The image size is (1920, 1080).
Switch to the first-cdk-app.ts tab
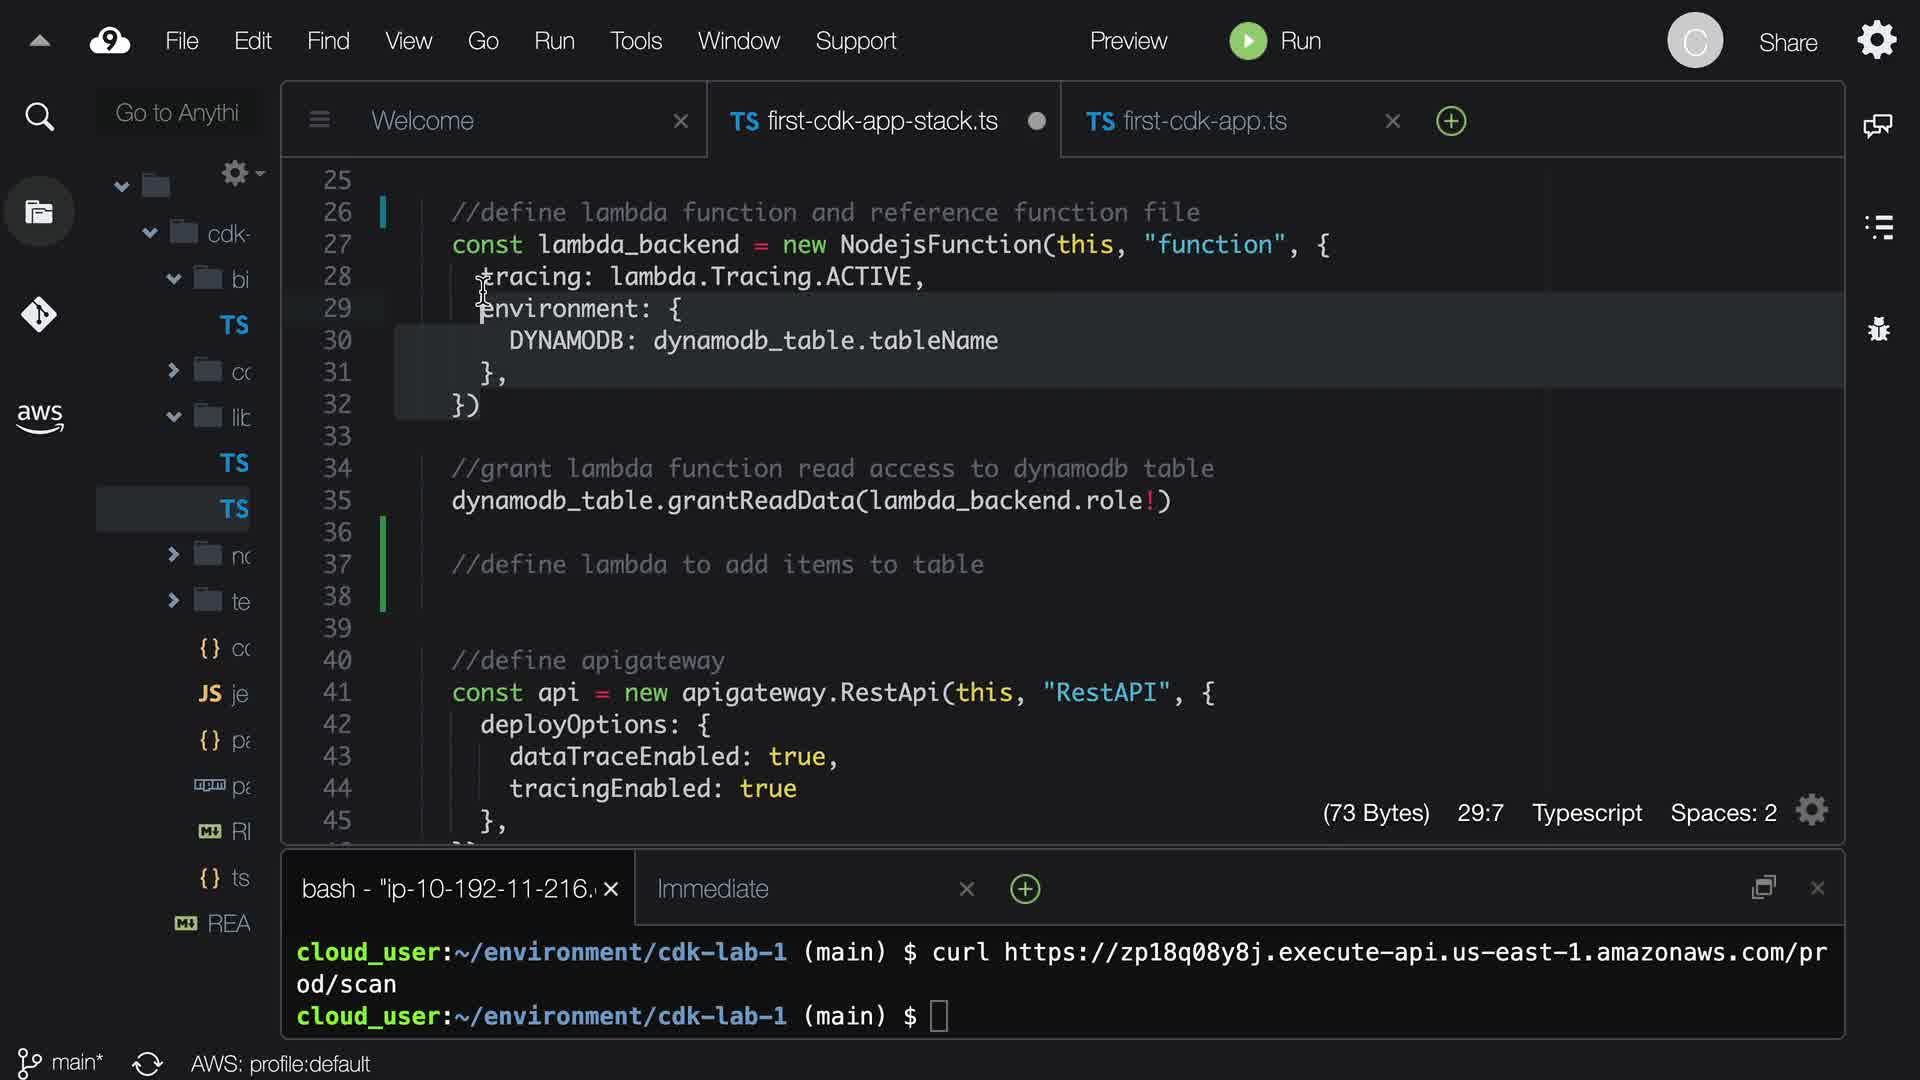coord(1204,121)
